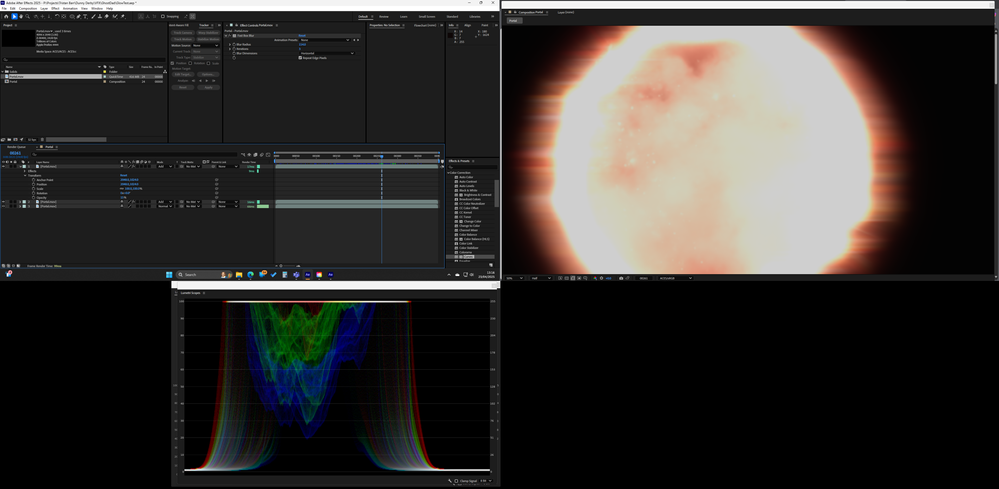Open the Composition menu

coord(27,8)
